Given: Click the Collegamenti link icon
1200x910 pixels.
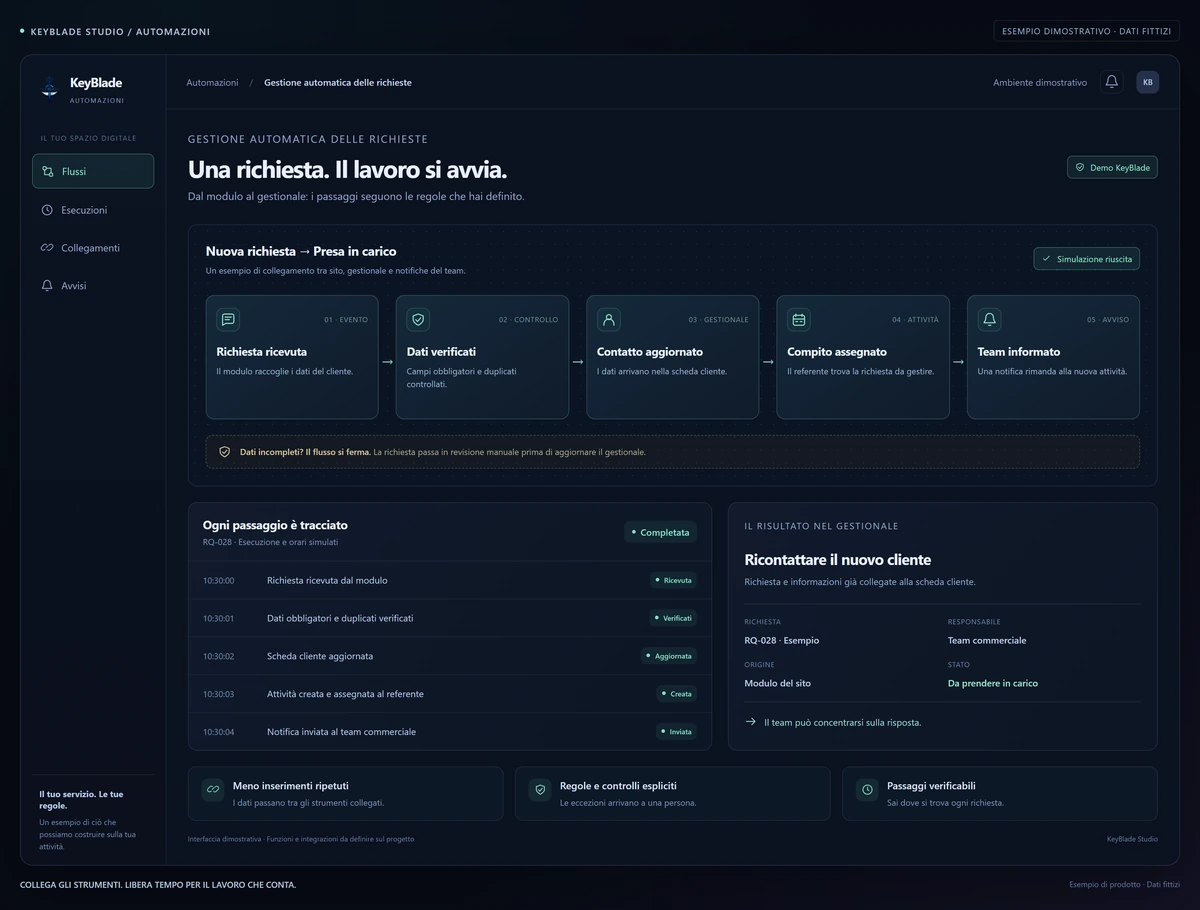Looking at the screenshot, I should point(47,248).
